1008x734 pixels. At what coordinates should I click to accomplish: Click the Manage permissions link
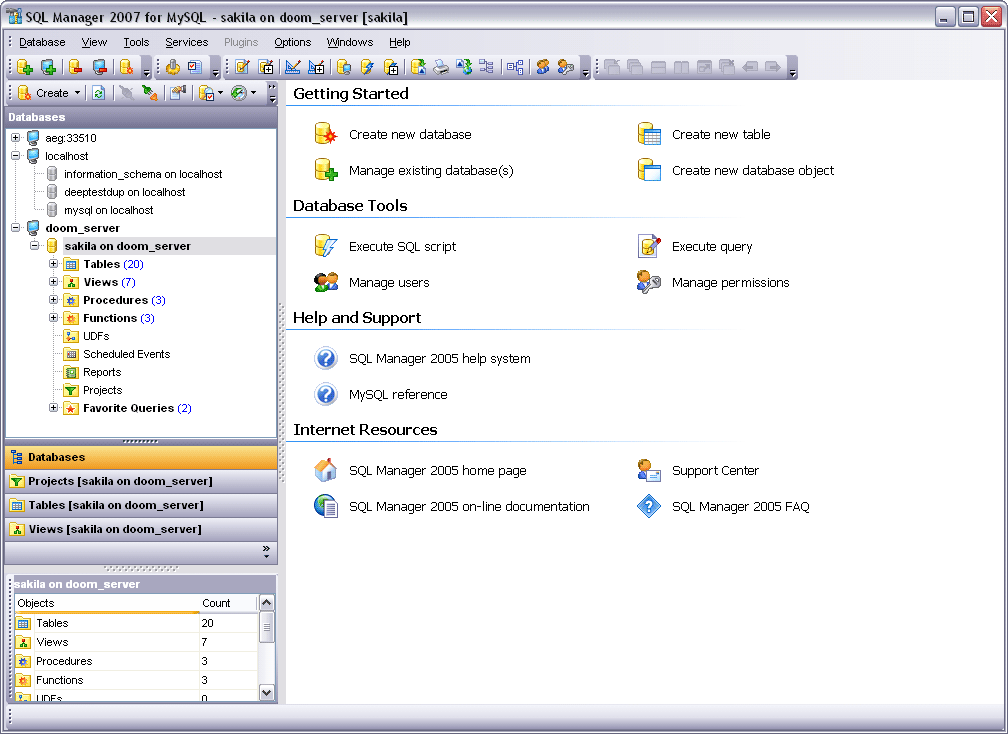click(713, 282)
